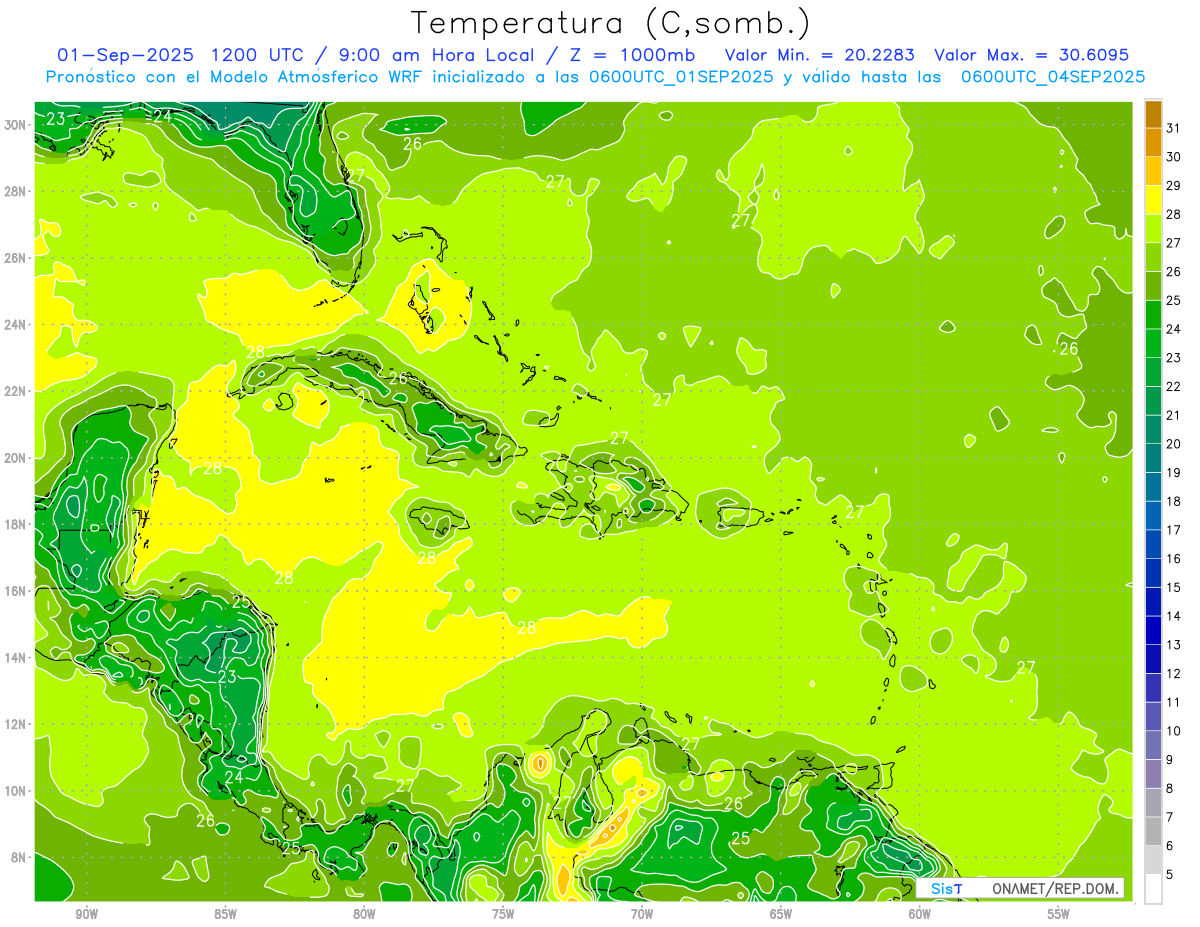
Task: Click the legend value '12'
Action: coord(1174,673)
